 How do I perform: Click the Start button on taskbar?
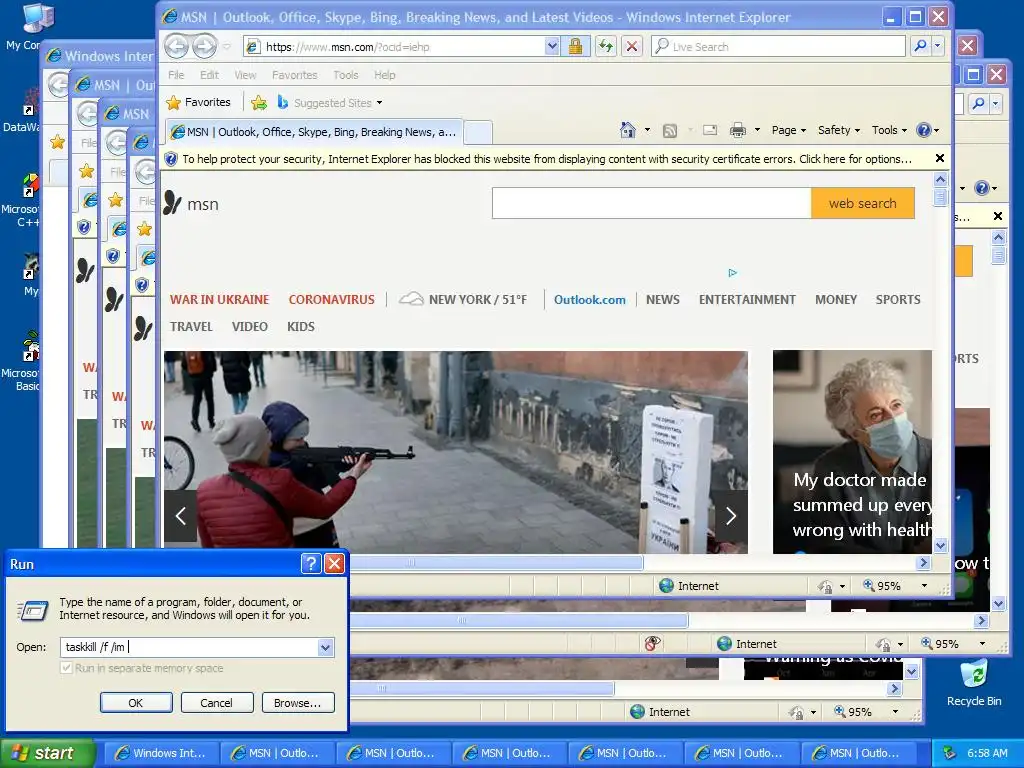(47, 753)
